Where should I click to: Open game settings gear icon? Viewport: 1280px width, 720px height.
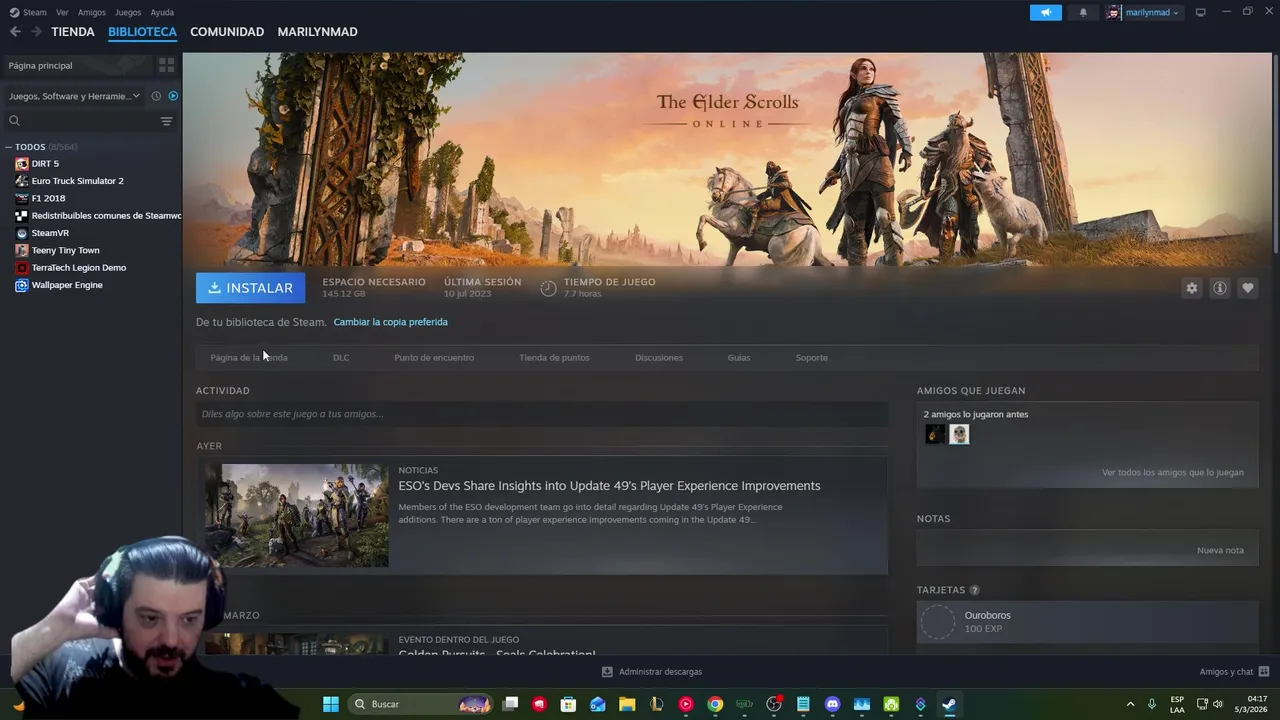point(1192,288)
